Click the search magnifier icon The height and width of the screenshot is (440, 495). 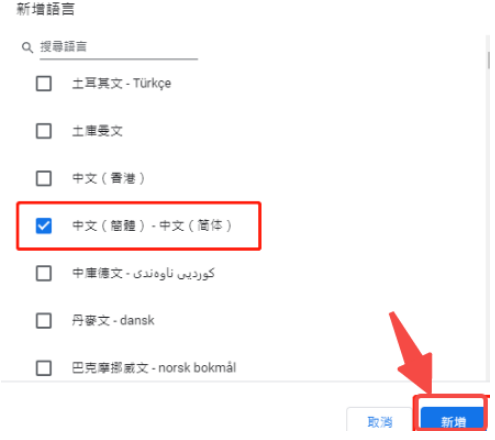tap(27, 47)
